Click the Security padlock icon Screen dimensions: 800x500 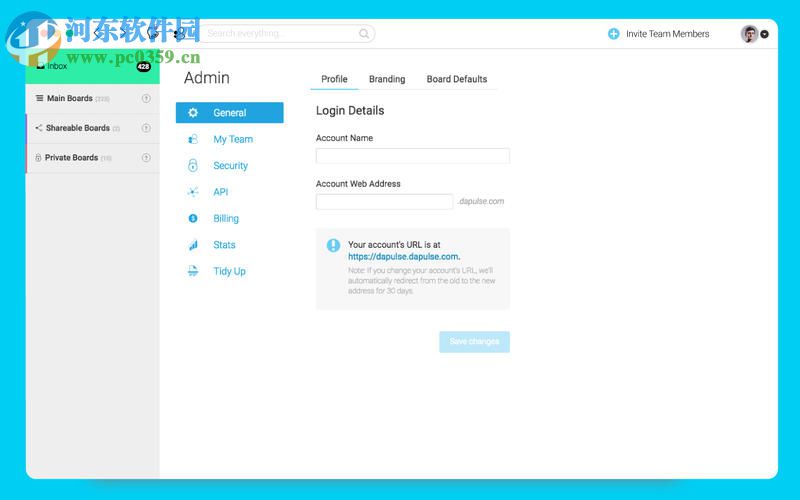click(x=193, y=165)
